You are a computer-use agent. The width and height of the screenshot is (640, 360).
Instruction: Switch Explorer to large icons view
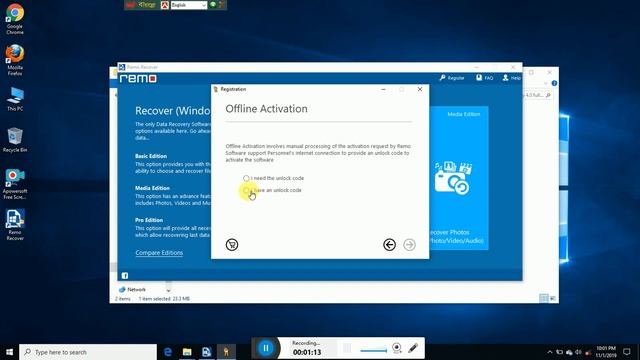tap(553, 298)
